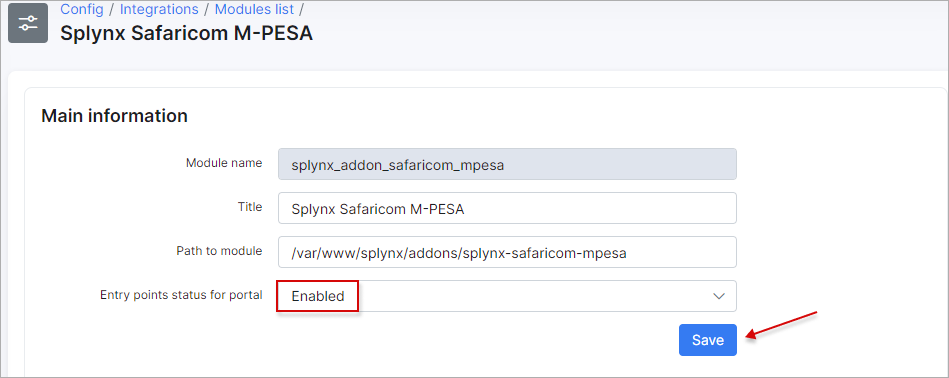The width and height of the screenshot is (949, 378).
Task: Save the module settings
Action: 708,340
